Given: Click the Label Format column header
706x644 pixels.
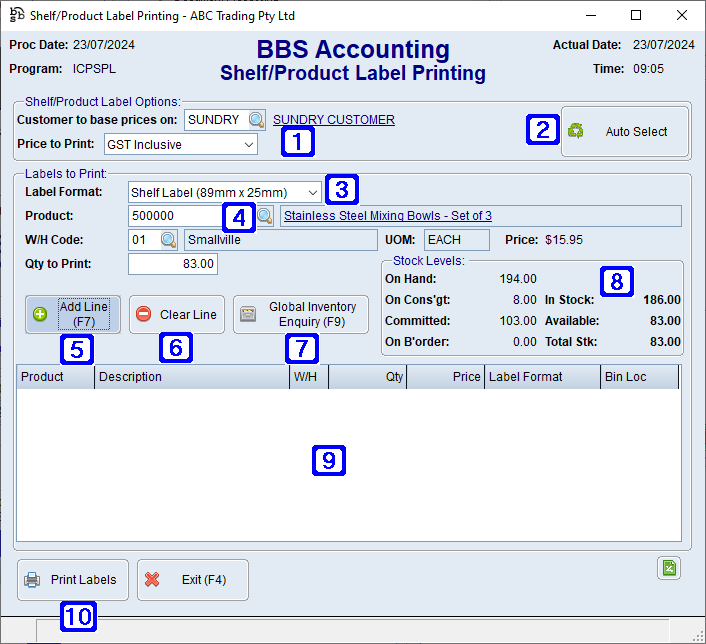Looking at the screenshot, I should [542, 377].
